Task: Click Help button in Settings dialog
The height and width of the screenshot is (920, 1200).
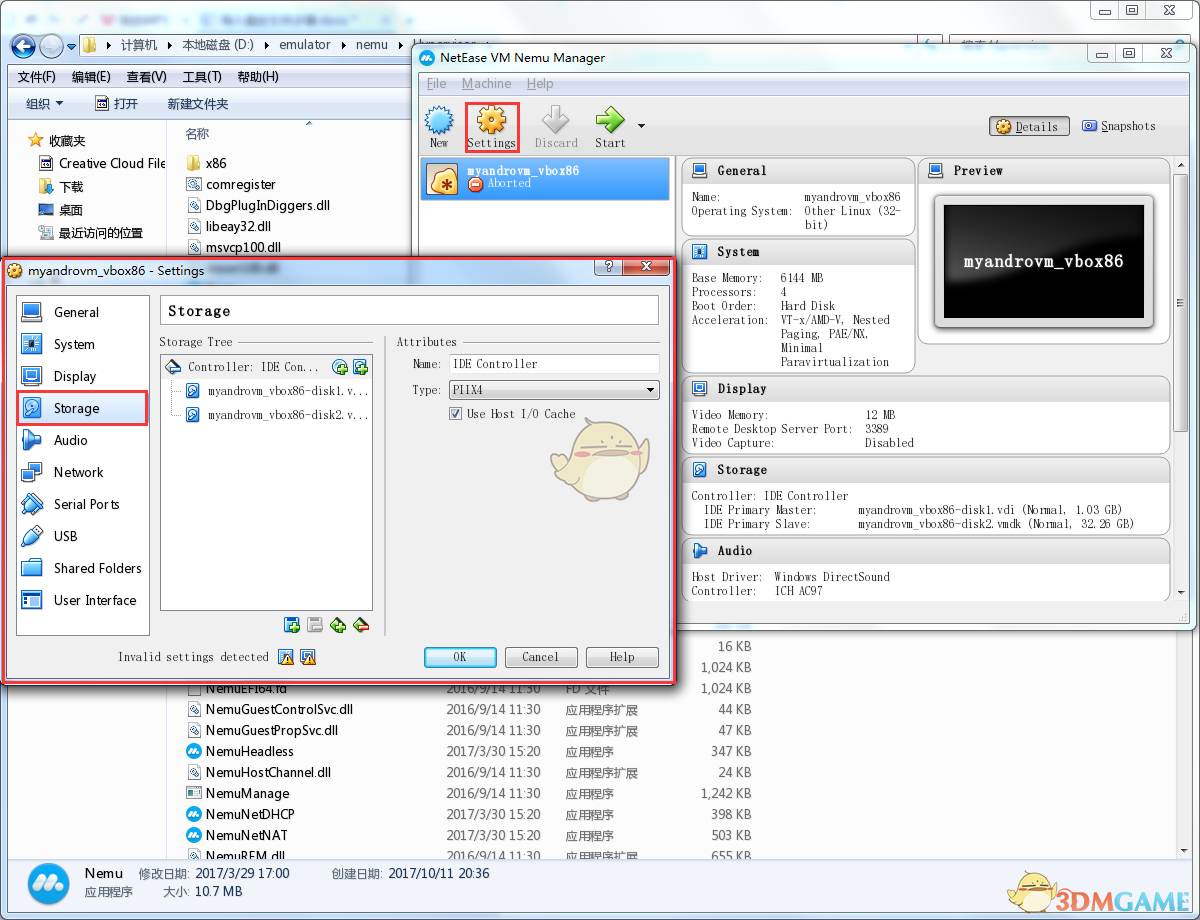Action: [622, 657]
